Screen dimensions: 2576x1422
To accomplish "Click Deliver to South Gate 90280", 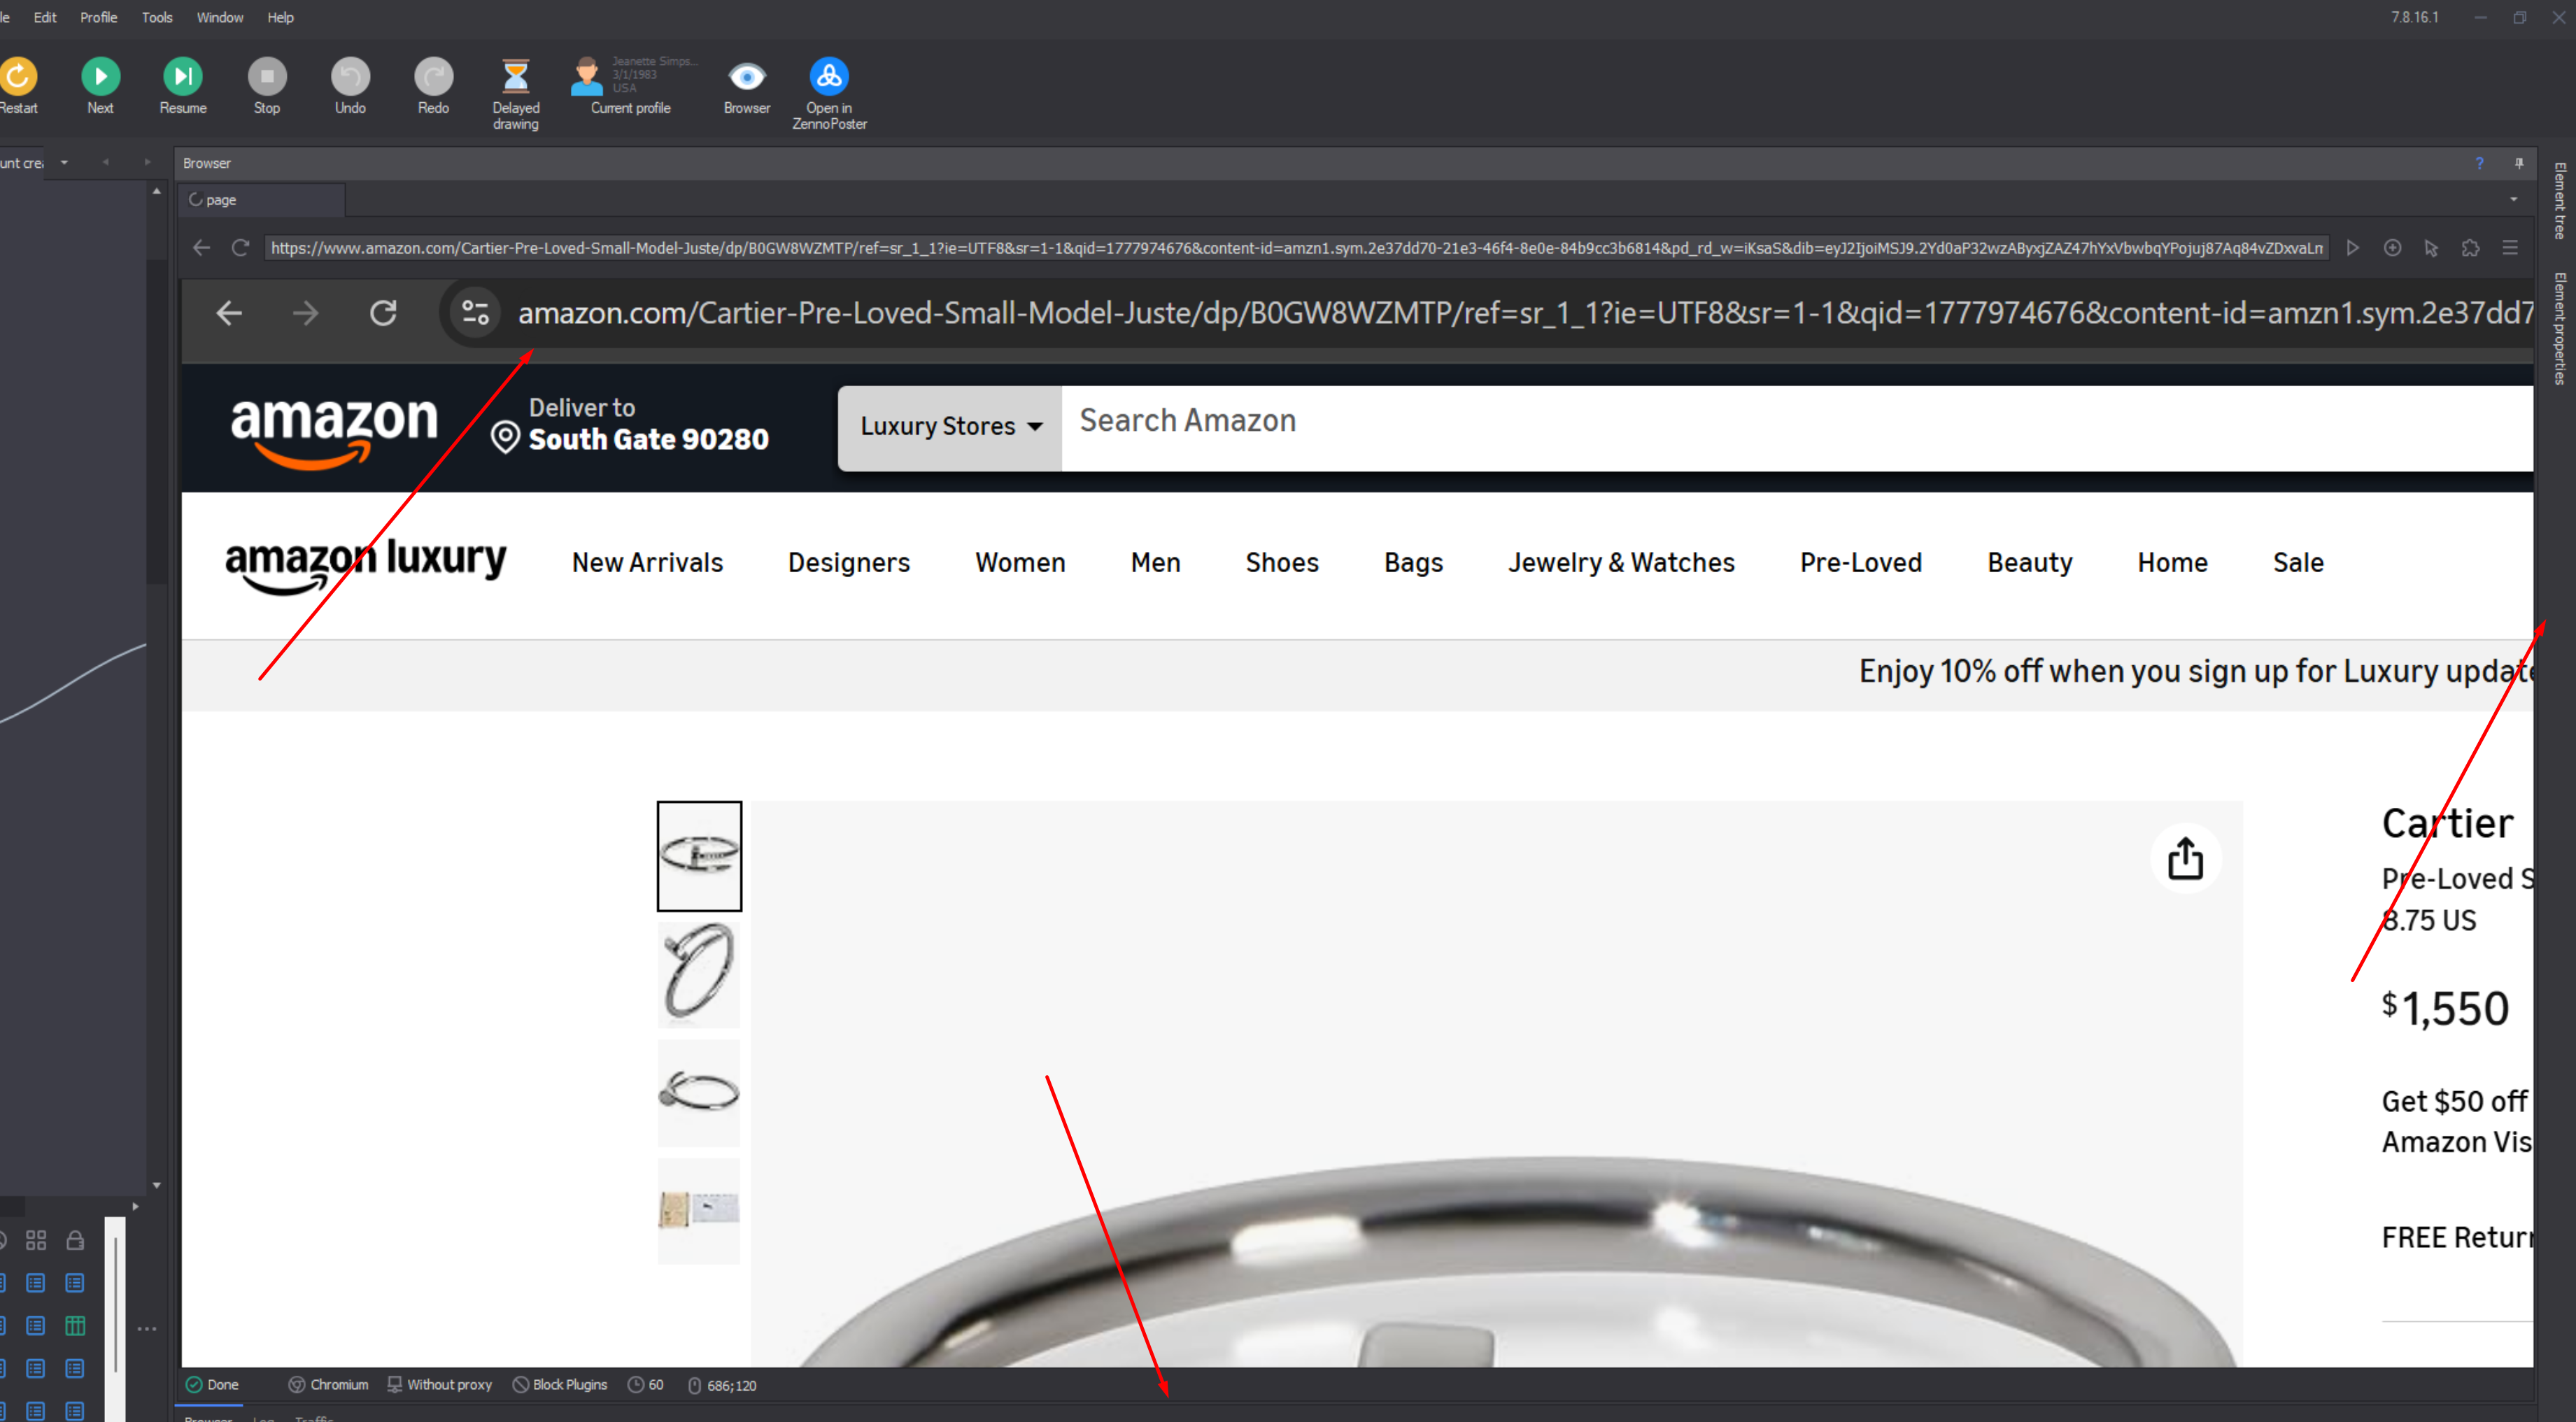I will coord(630,425).
